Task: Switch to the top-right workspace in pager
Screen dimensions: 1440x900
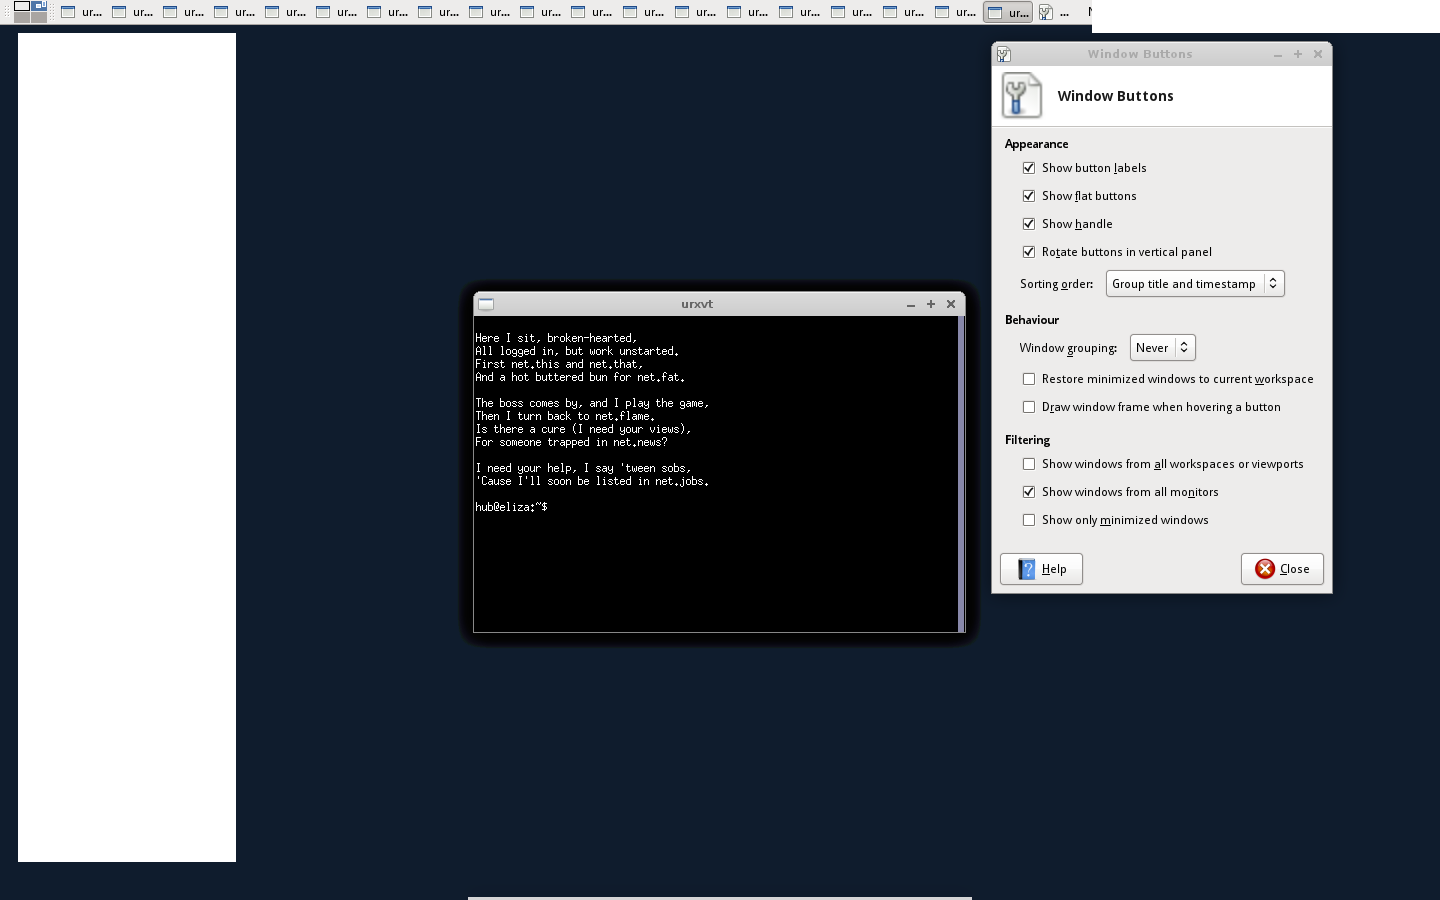Action: pos(39,6)
